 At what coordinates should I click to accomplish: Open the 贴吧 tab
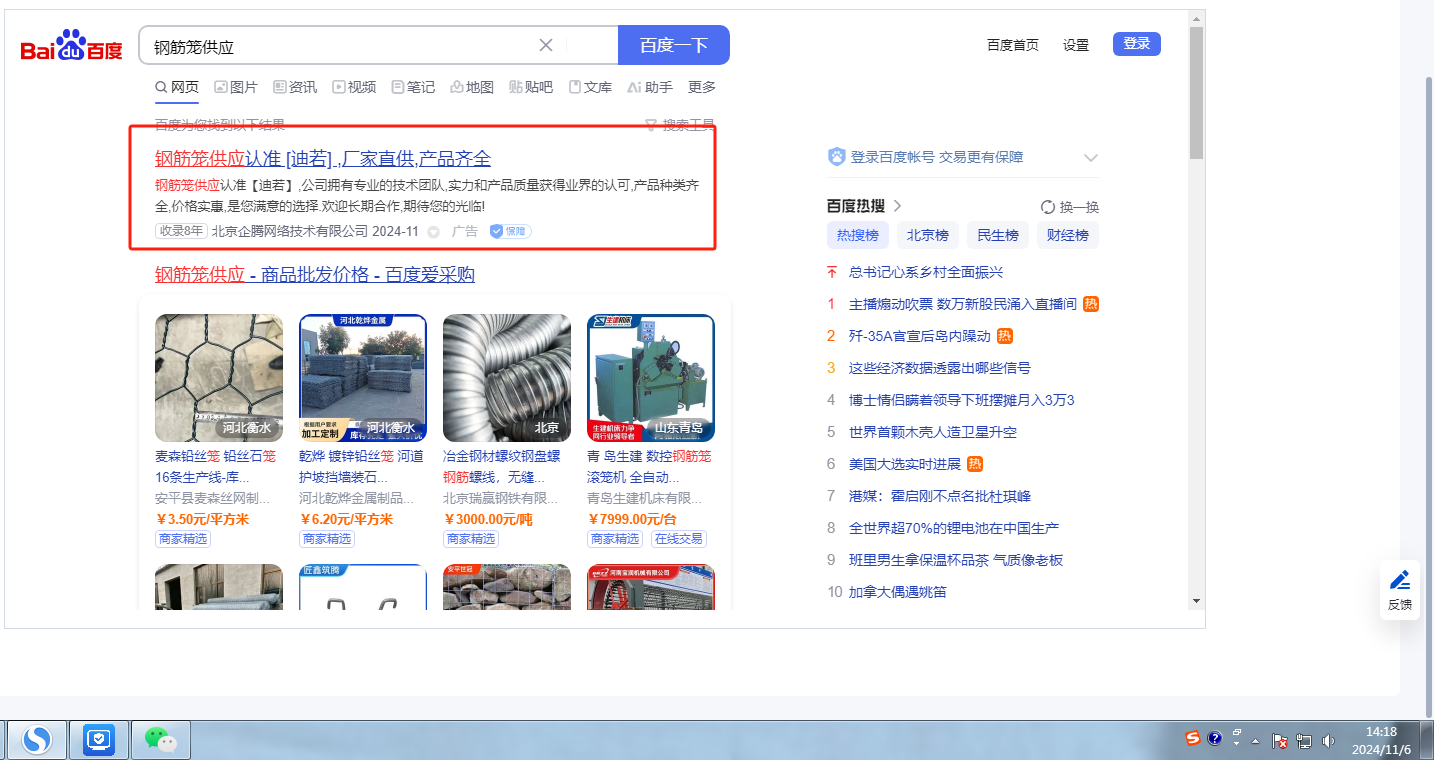531,87
